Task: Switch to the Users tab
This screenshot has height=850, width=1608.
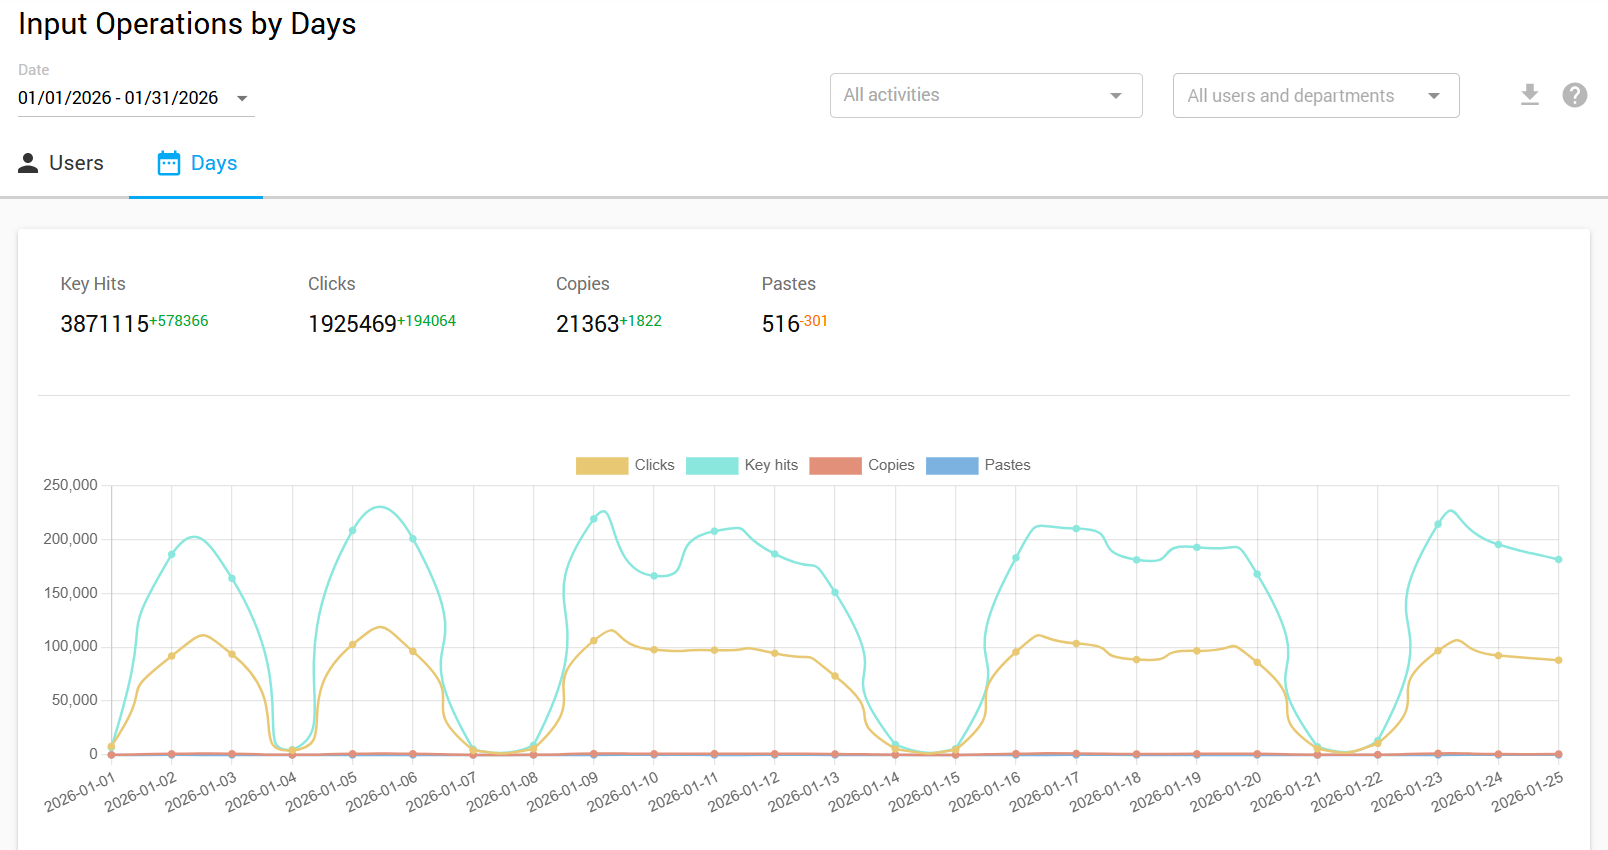Action: coord(76,163)
